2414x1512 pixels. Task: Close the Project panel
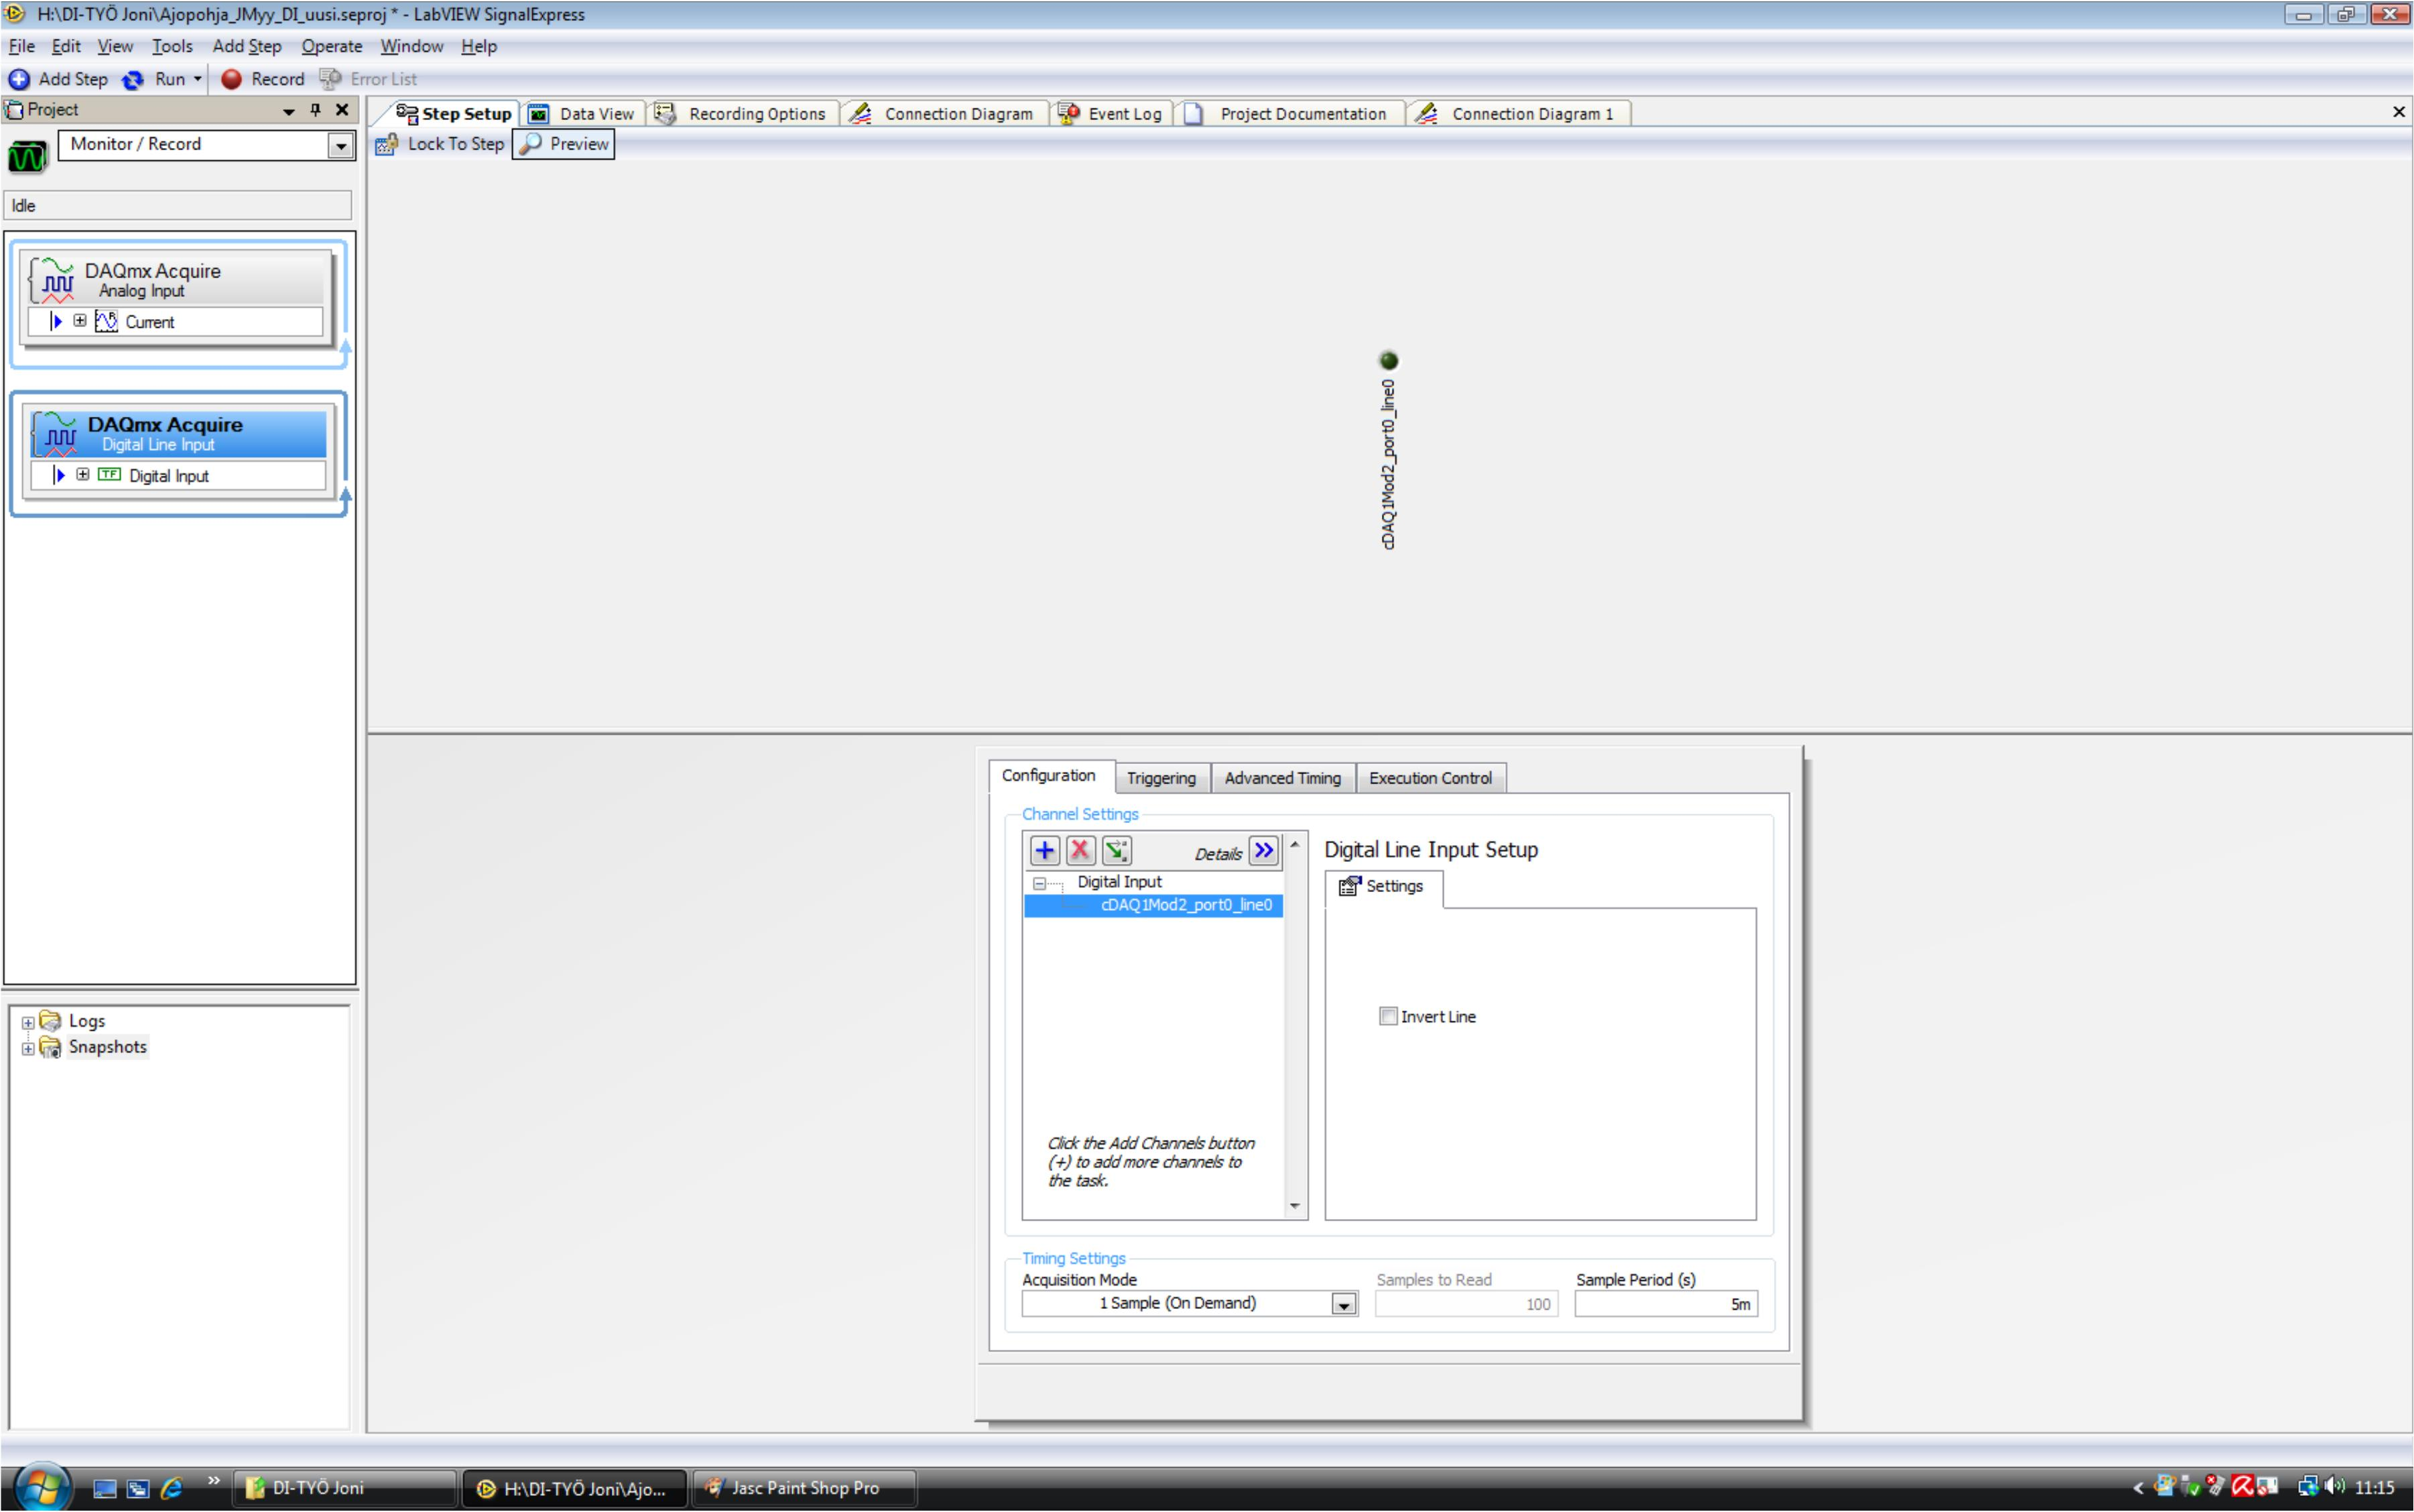click(342, 110)
